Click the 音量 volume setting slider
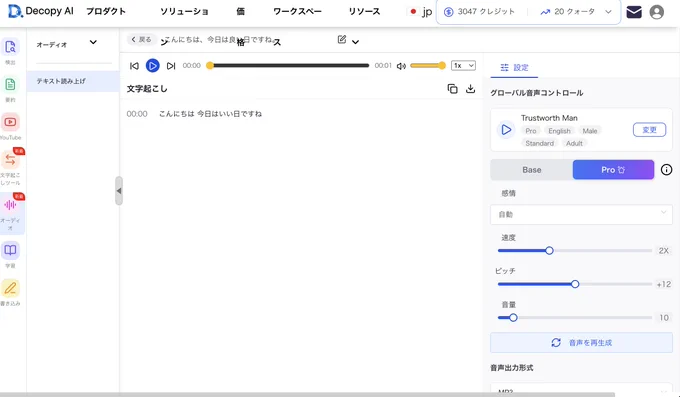This screenshot has width=680, height=397. (575, 318)
